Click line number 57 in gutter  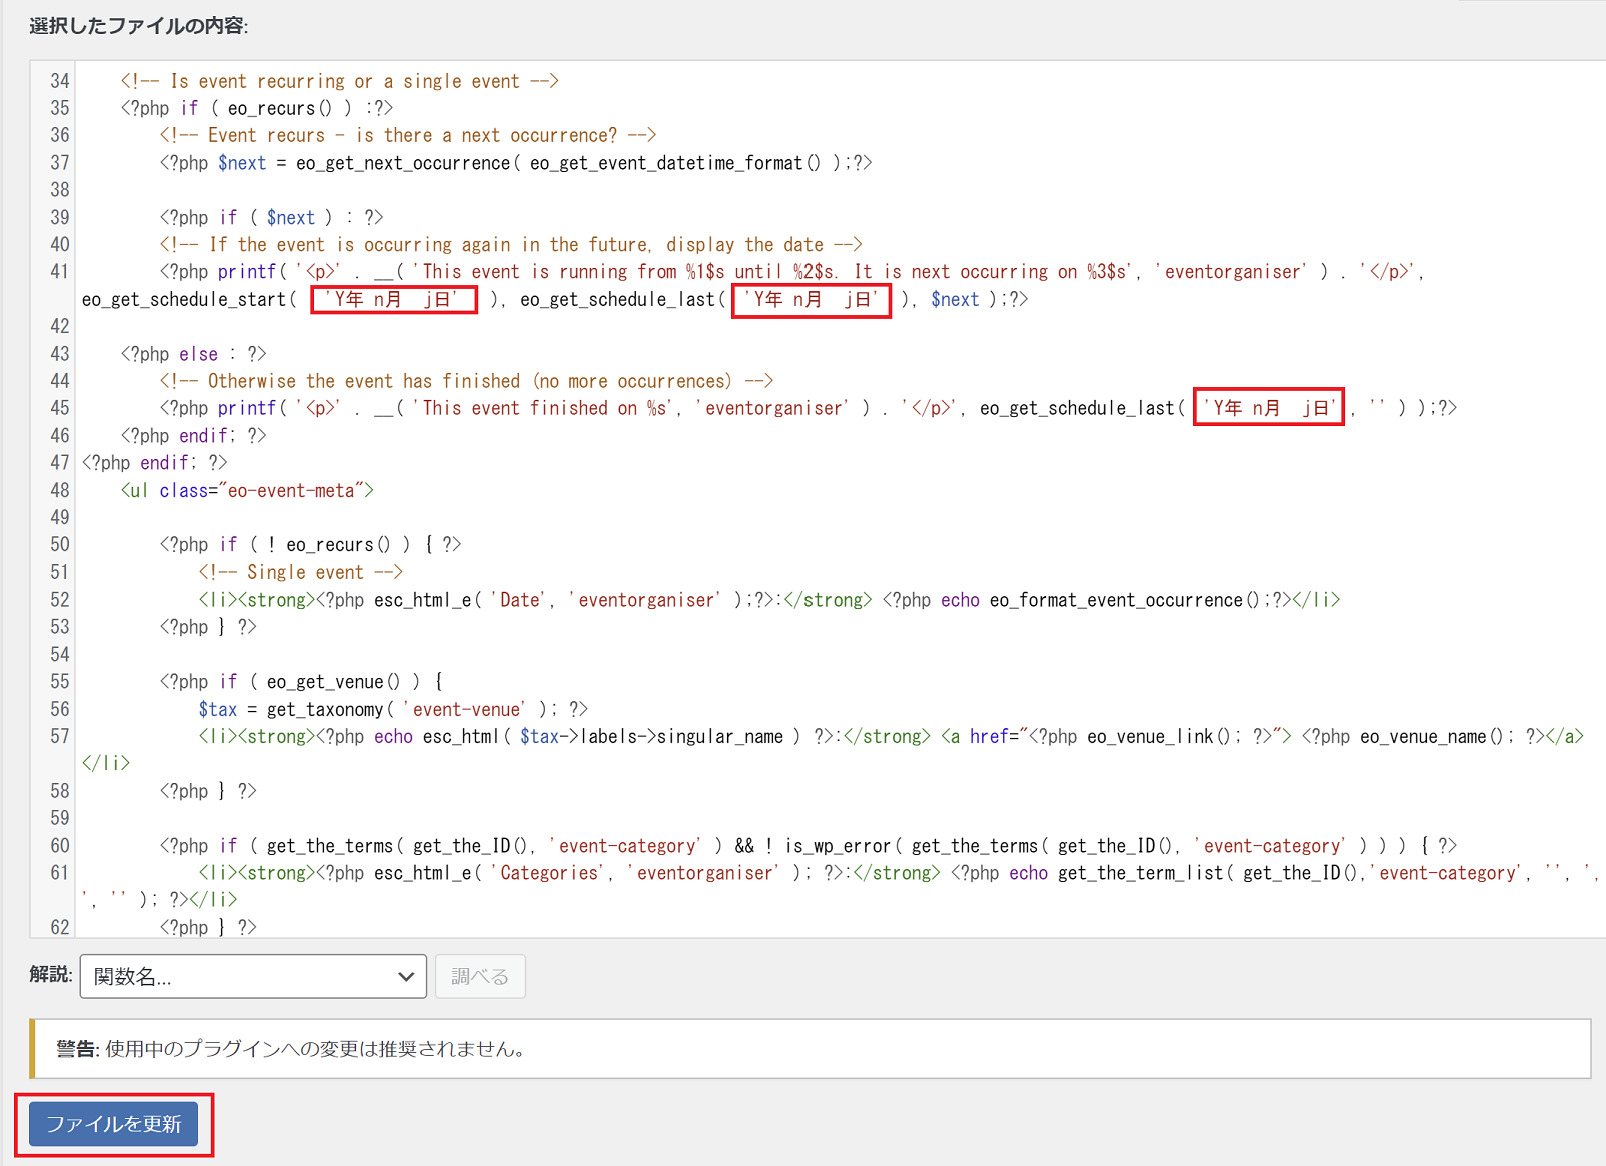[60, 736]
